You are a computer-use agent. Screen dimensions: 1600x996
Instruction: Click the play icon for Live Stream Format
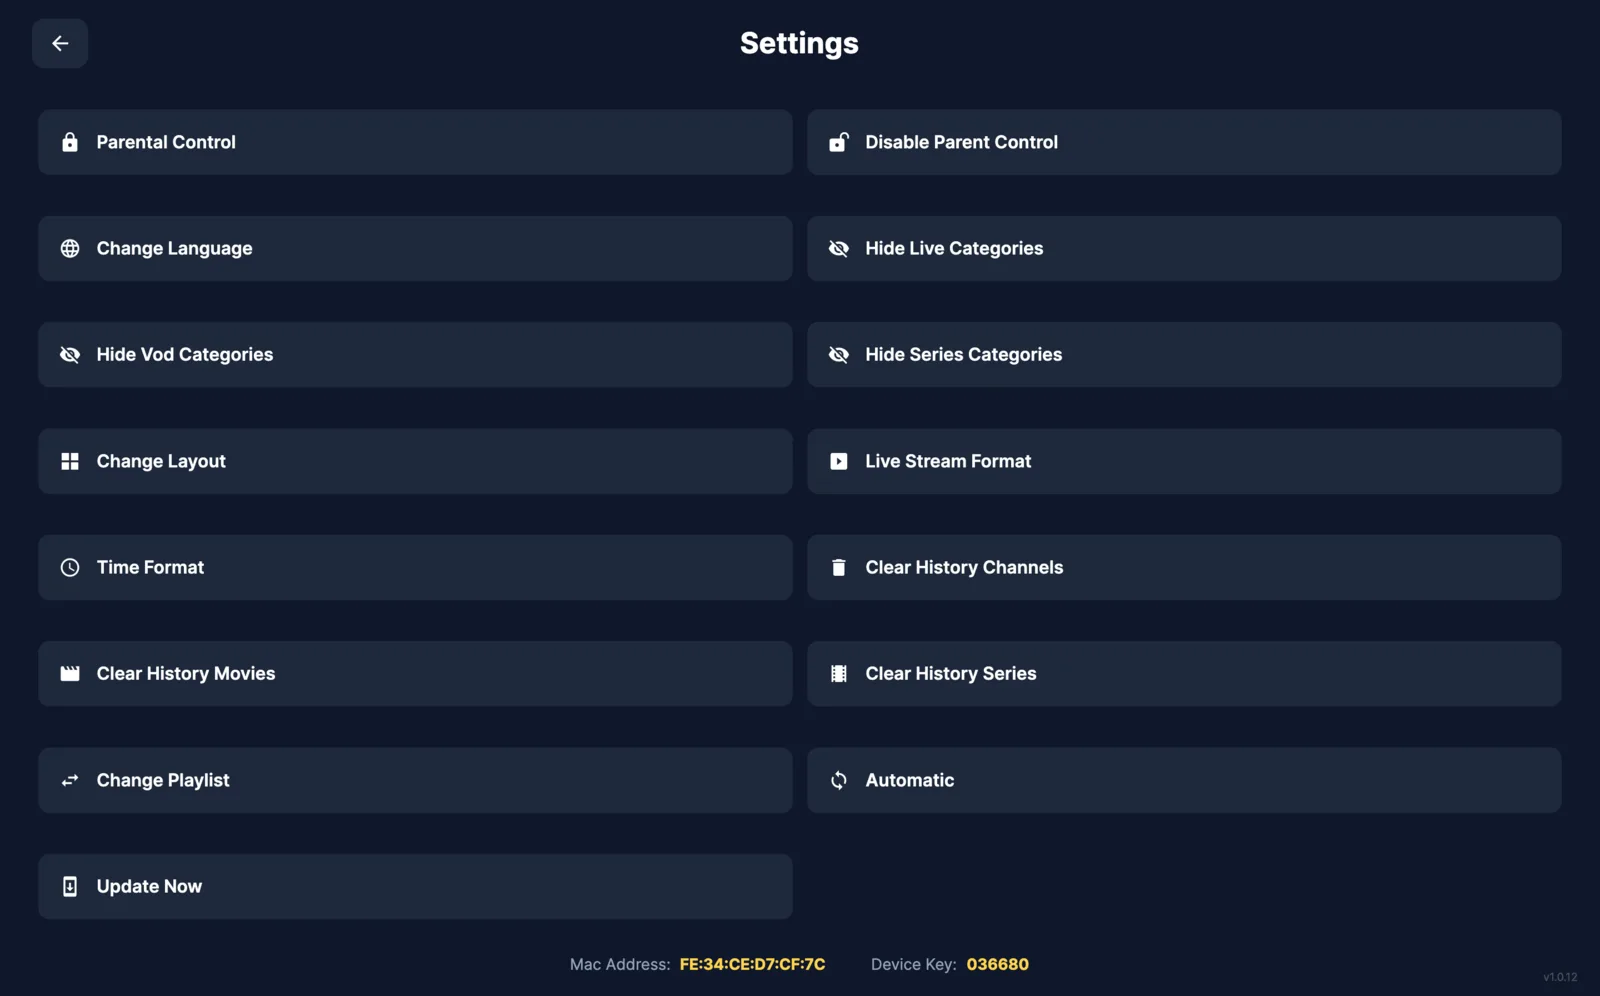(839, 461)
